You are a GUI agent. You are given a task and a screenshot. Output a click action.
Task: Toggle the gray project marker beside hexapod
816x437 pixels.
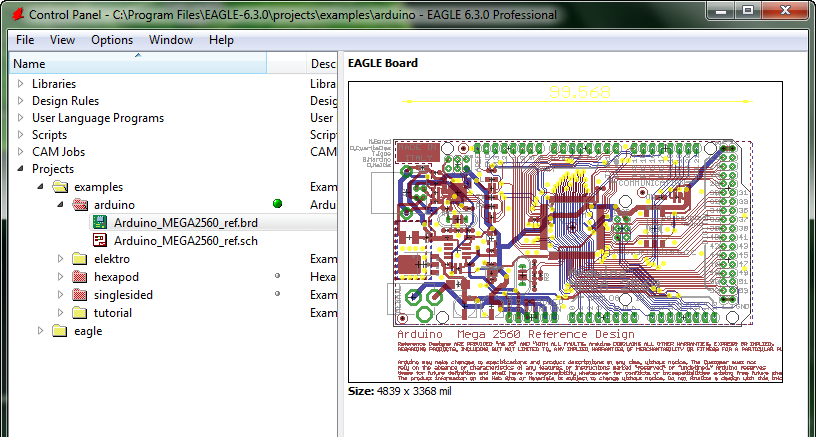277,276
